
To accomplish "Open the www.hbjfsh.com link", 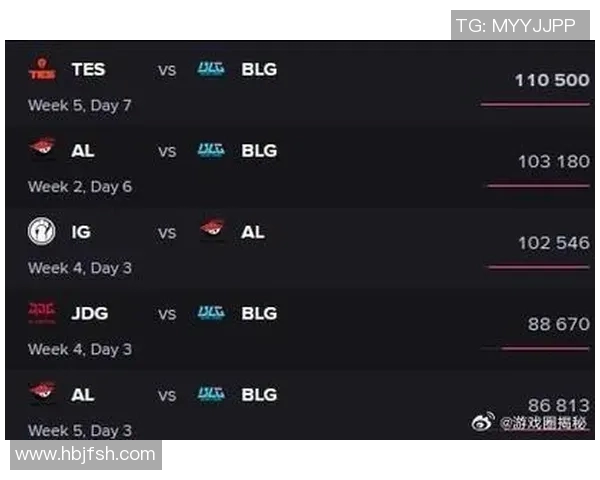I will [x=86, y=455].
